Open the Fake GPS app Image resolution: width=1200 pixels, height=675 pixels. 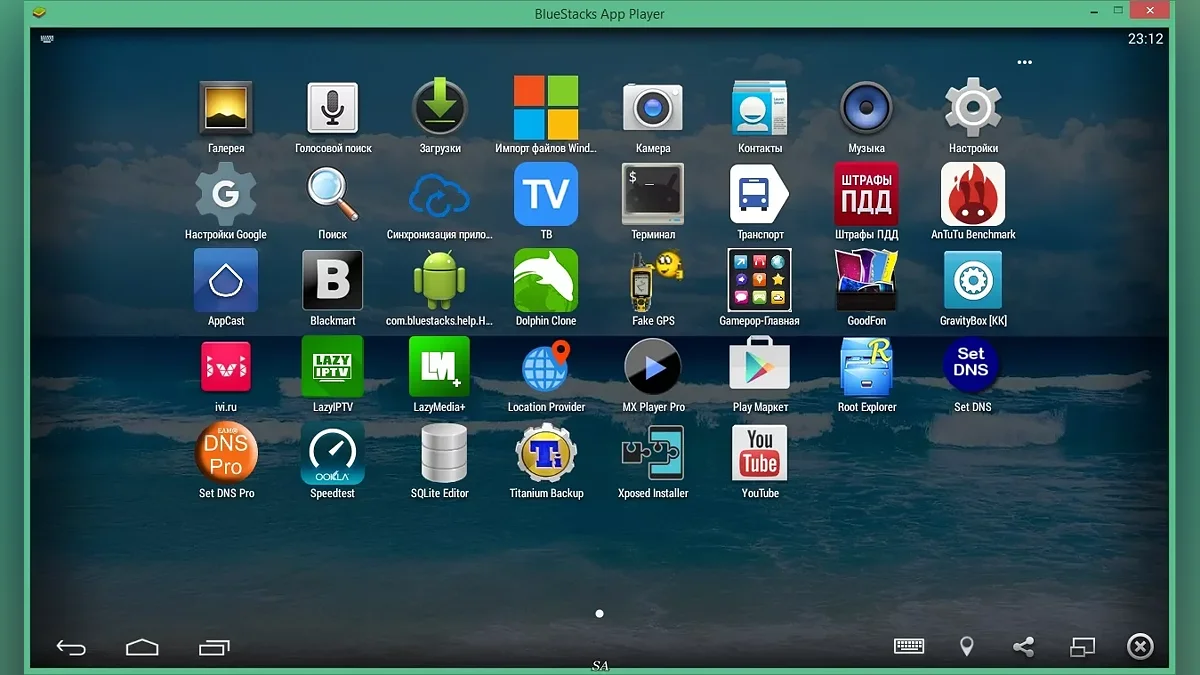[x=653, y=281]
